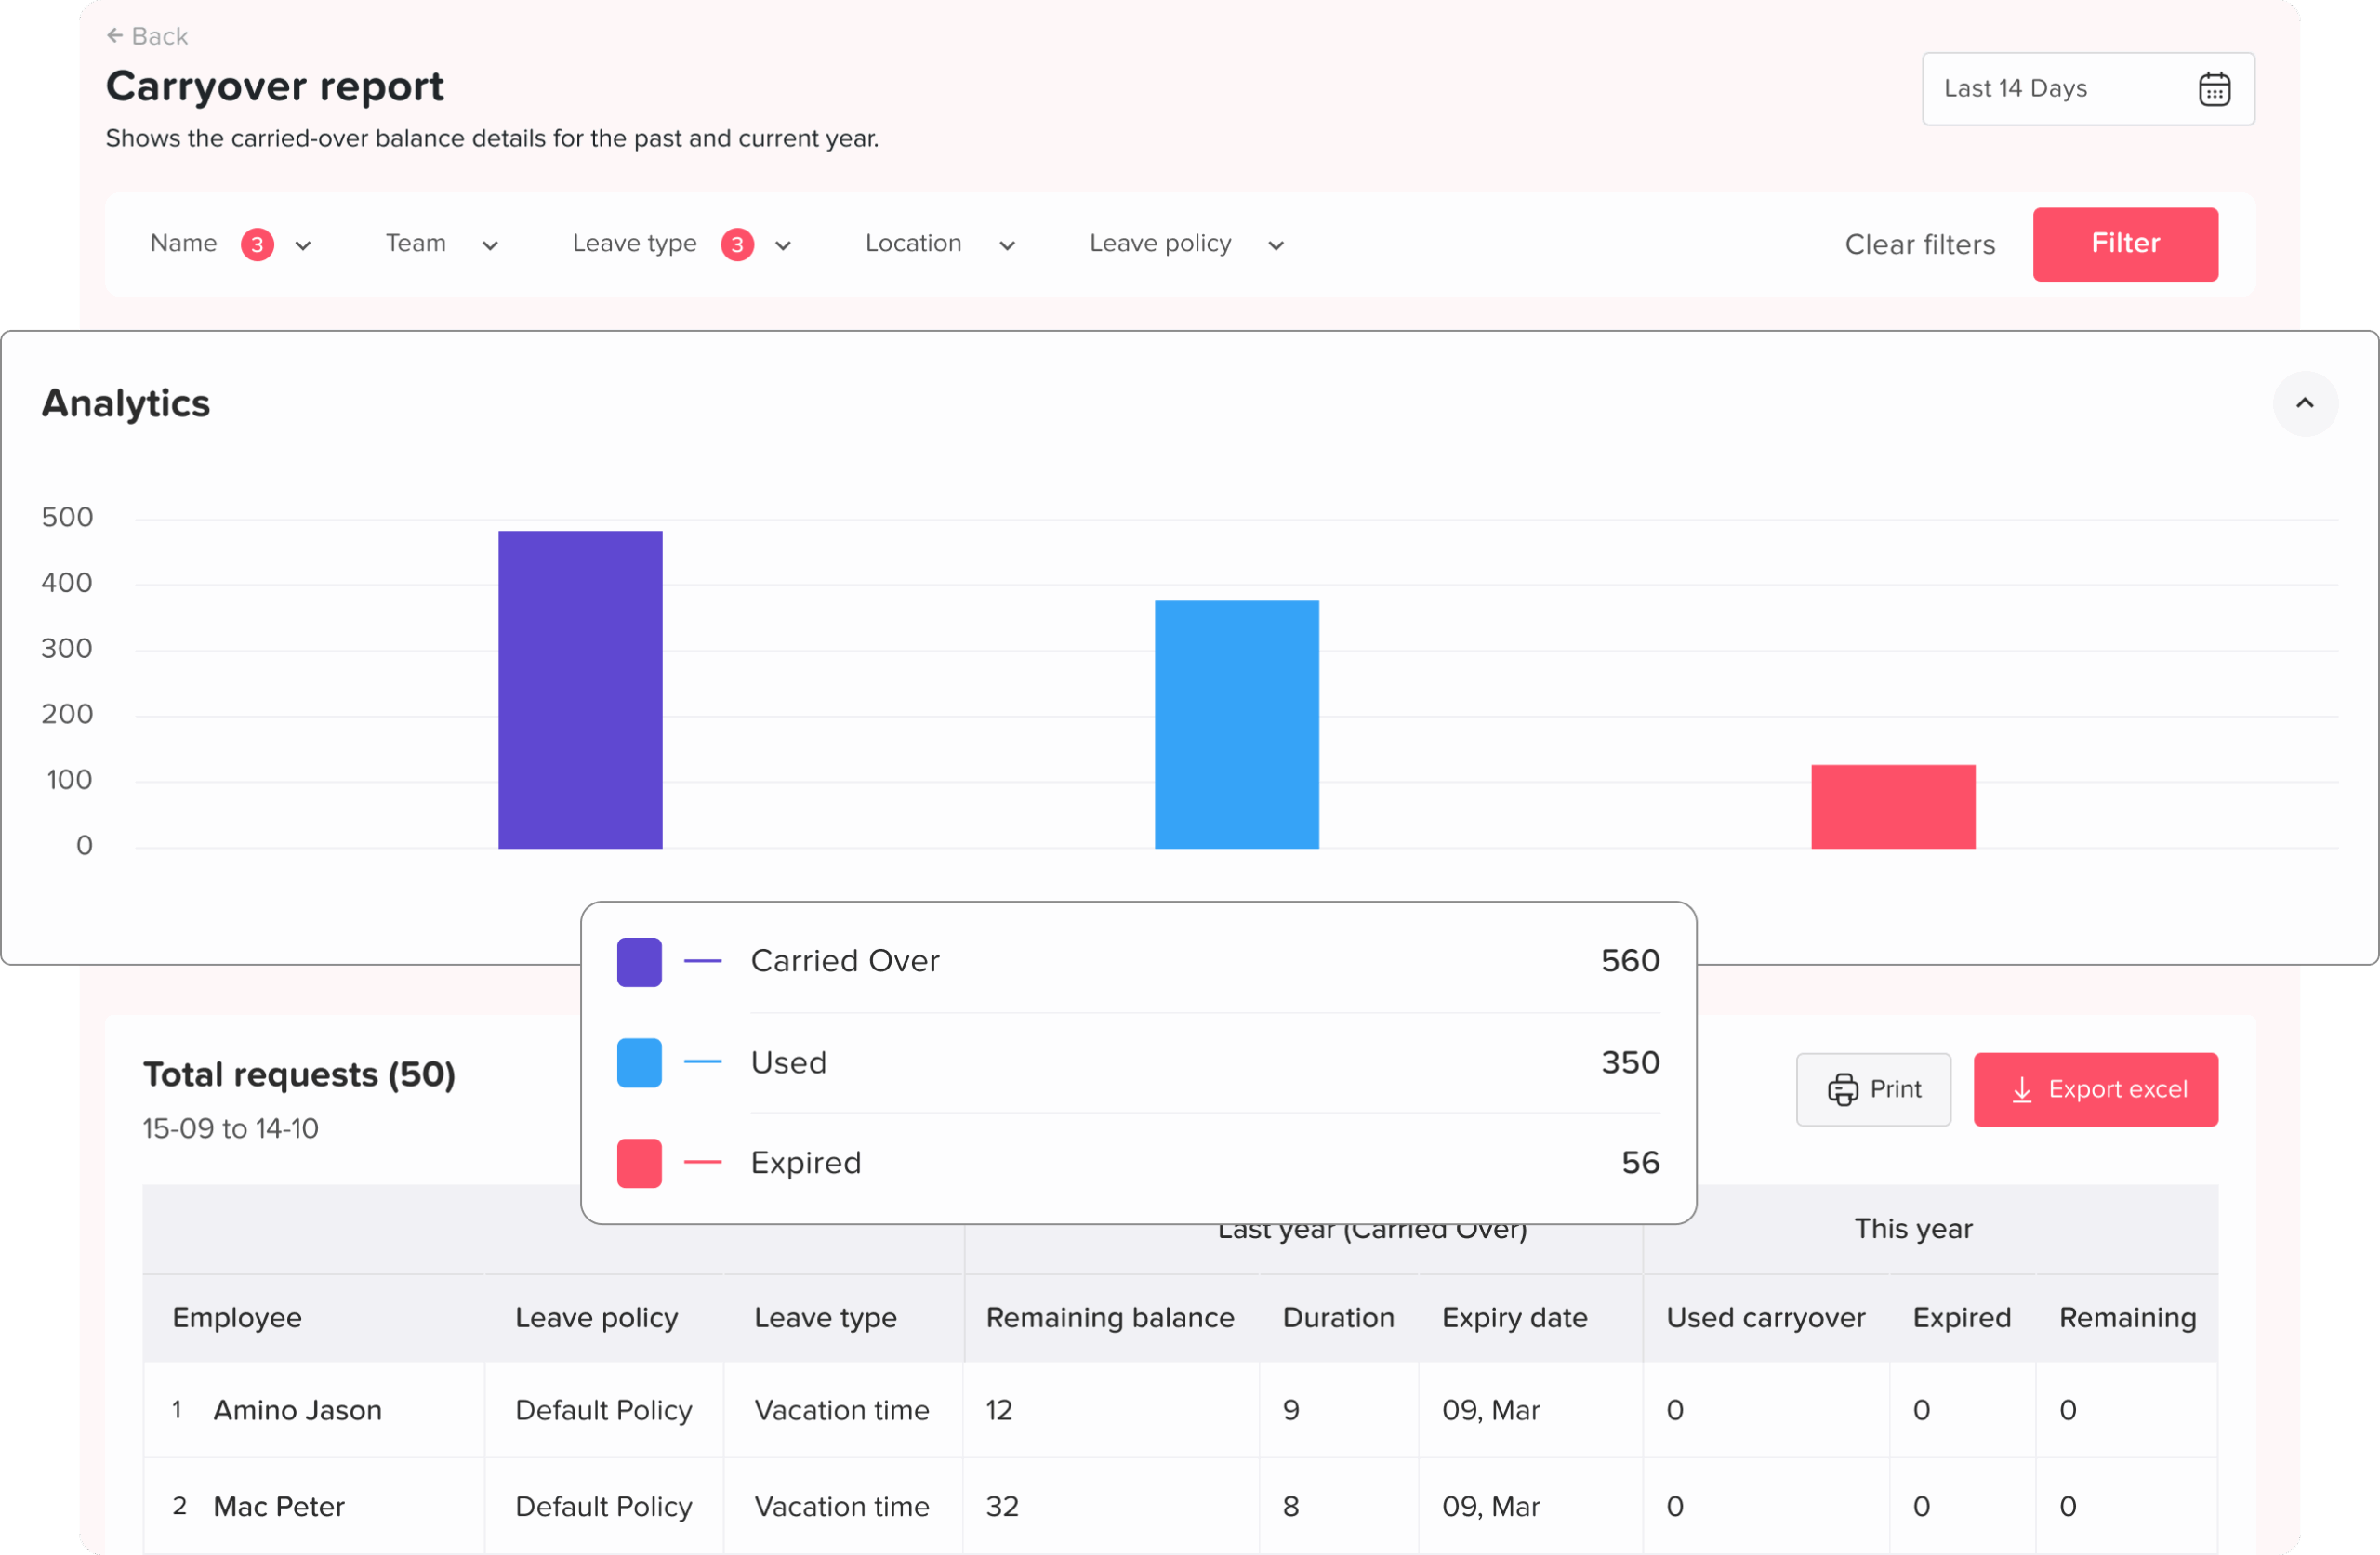This screenshot has height=1555, width=2380.
Task: Click the Leave type filter count badge
Action: (737, 244)
